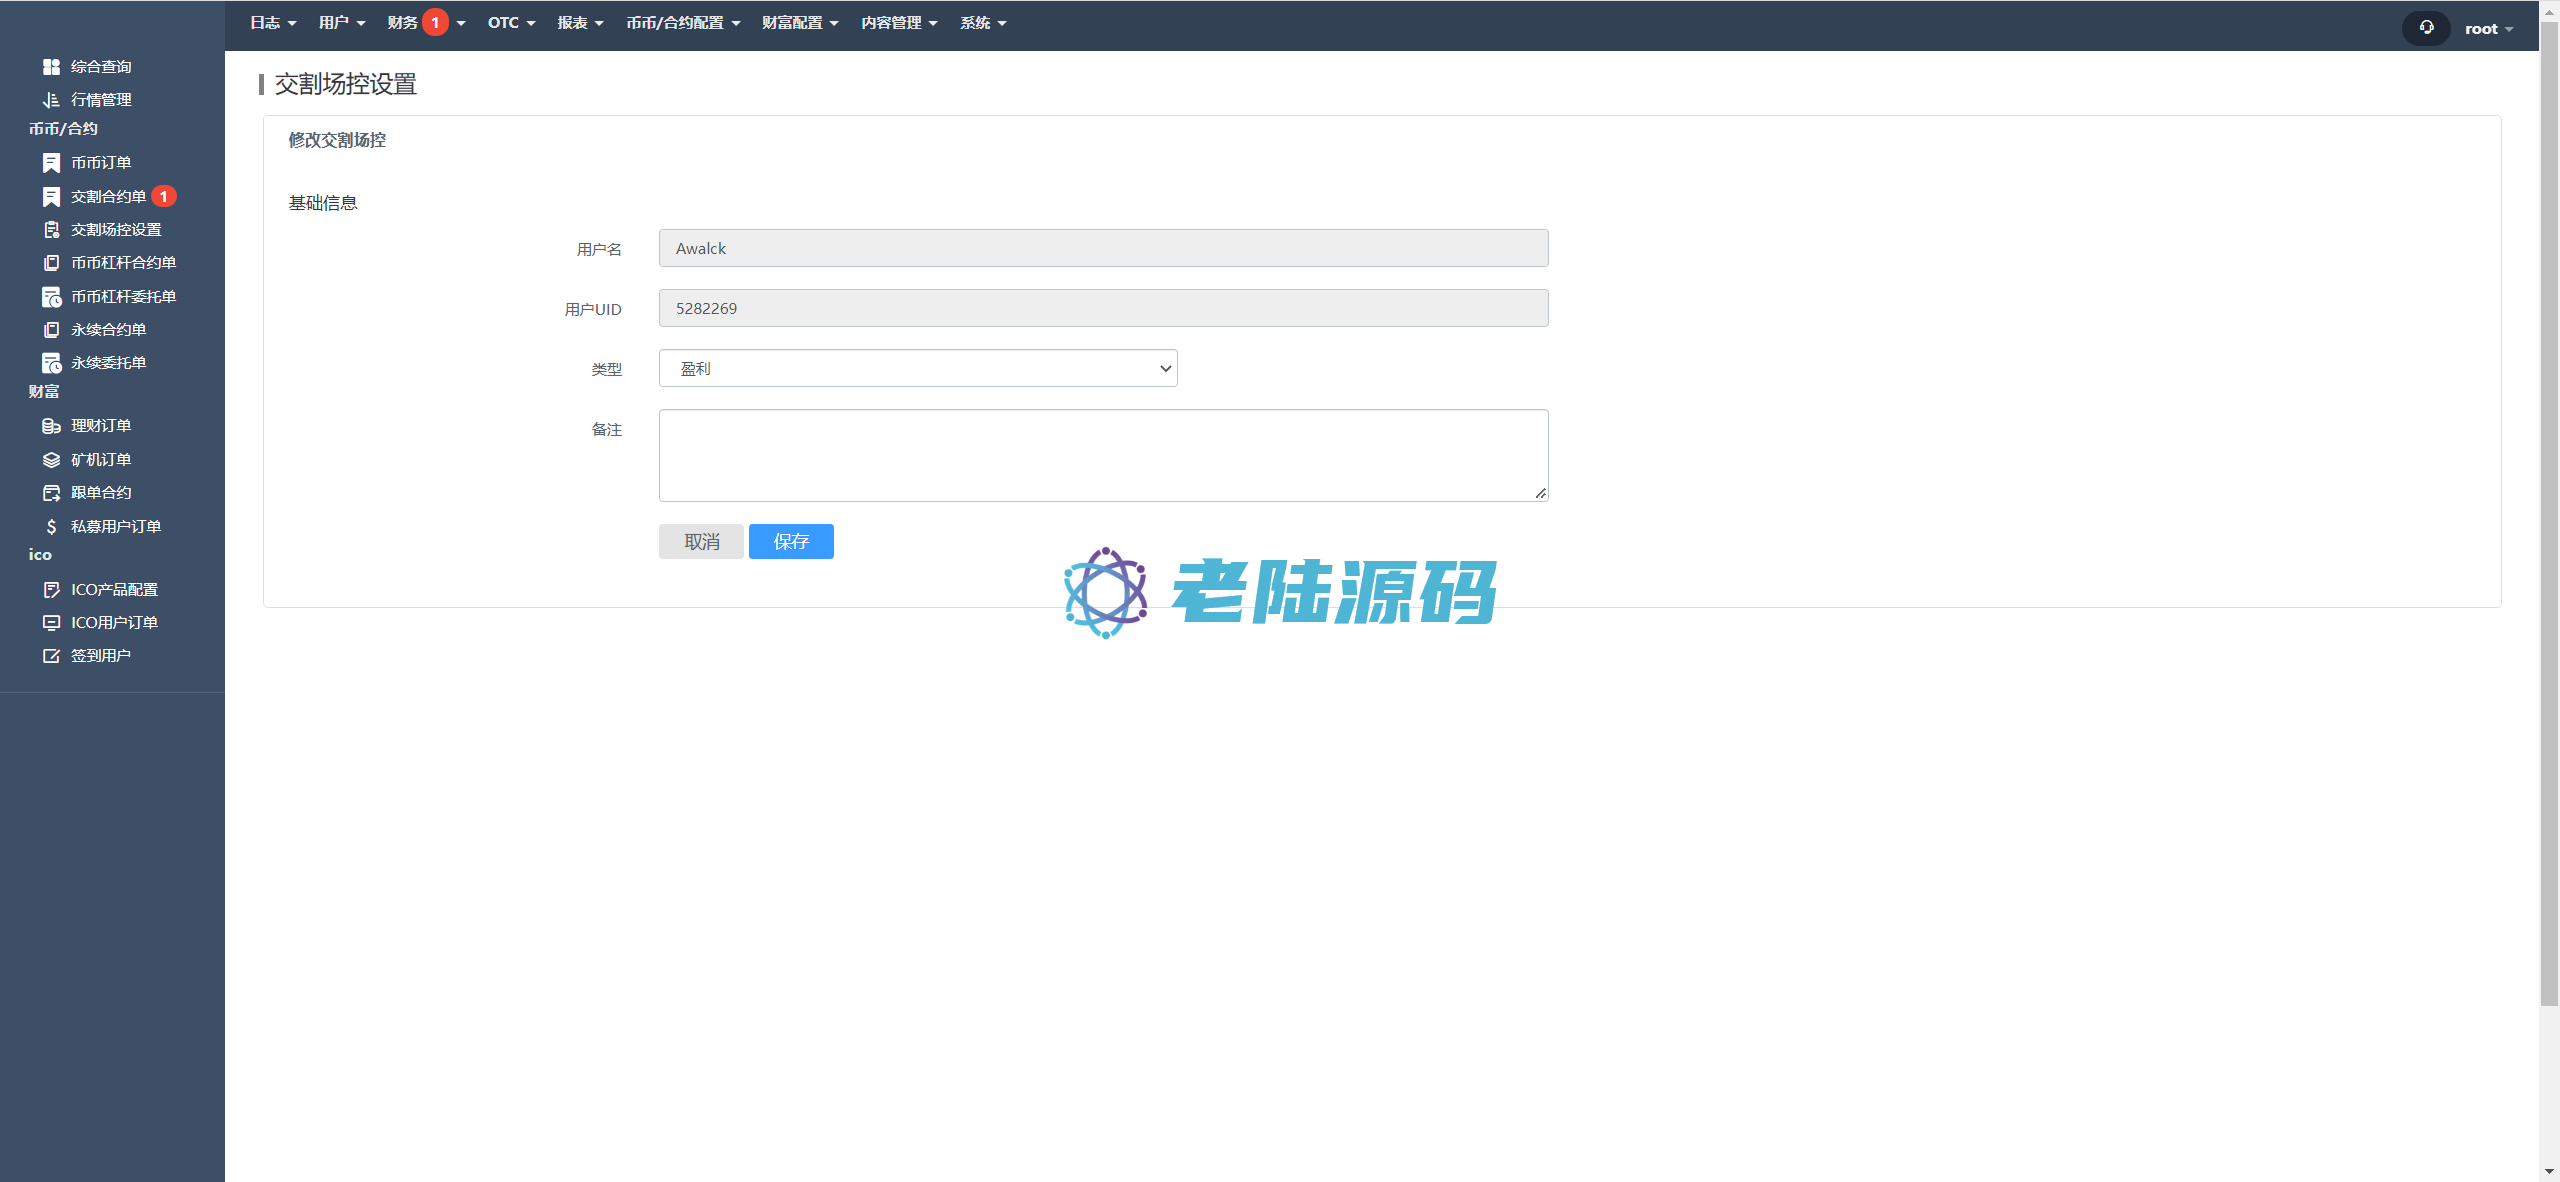Go to 综合查询 in sidebar
This screenshot has height=1182, width=2560.
(101, 67)
